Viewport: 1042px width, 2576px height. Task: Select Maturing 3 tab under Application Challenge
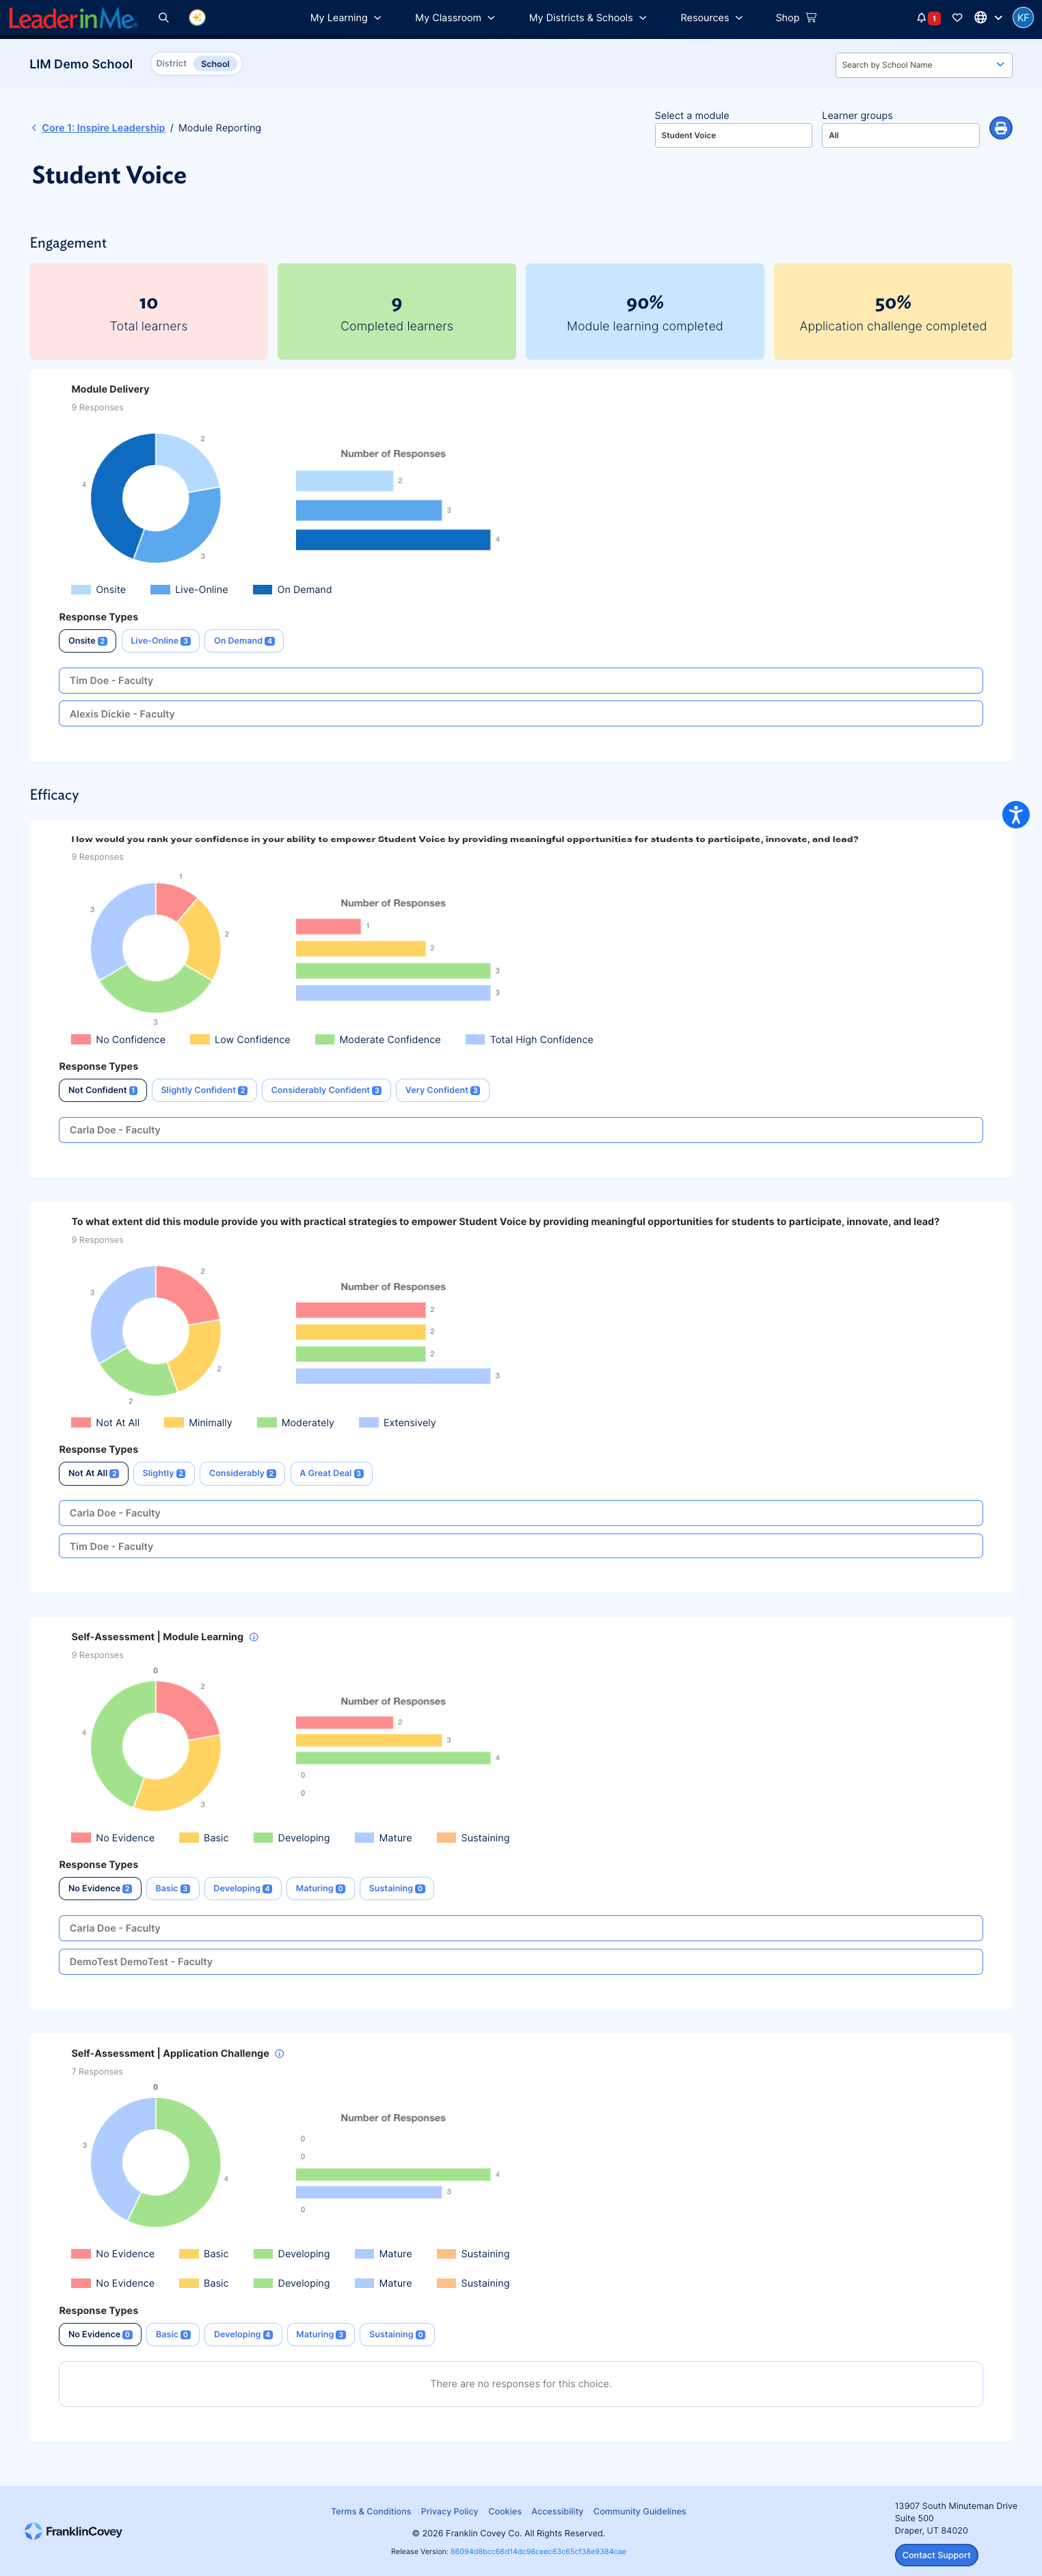click(320, 2334)
